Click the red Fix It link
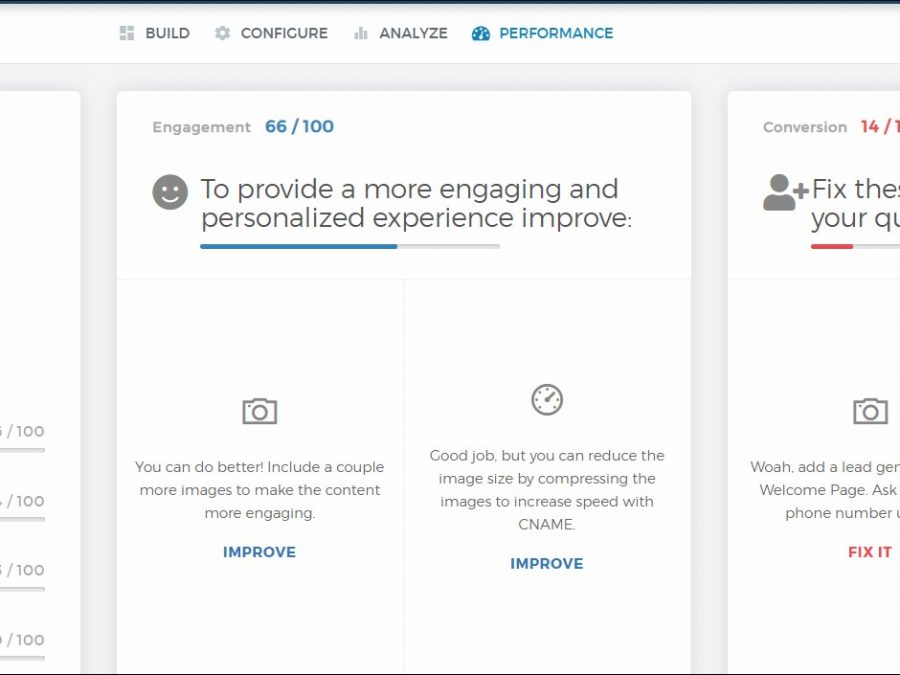 pyautogui.click(x=869, y=552)
